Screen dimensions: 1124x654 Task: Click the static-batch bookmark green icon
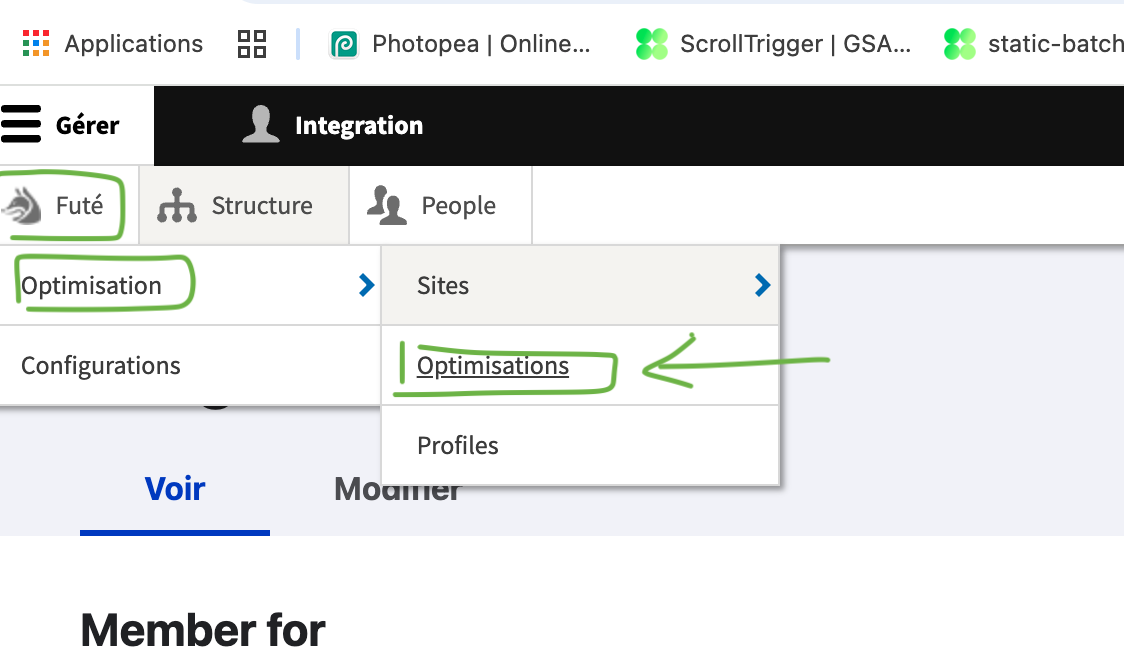(960, 44)
